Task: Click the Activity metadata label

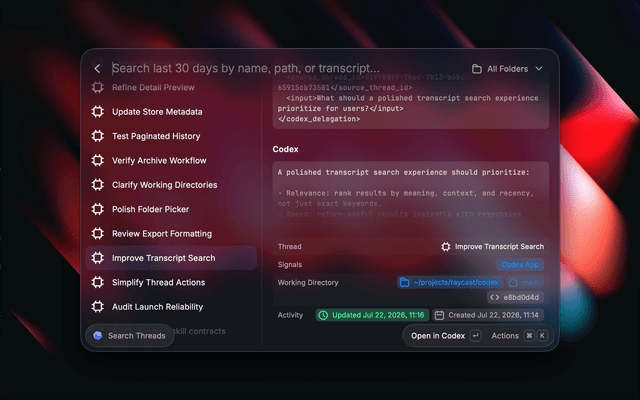Action: (290, 315)
